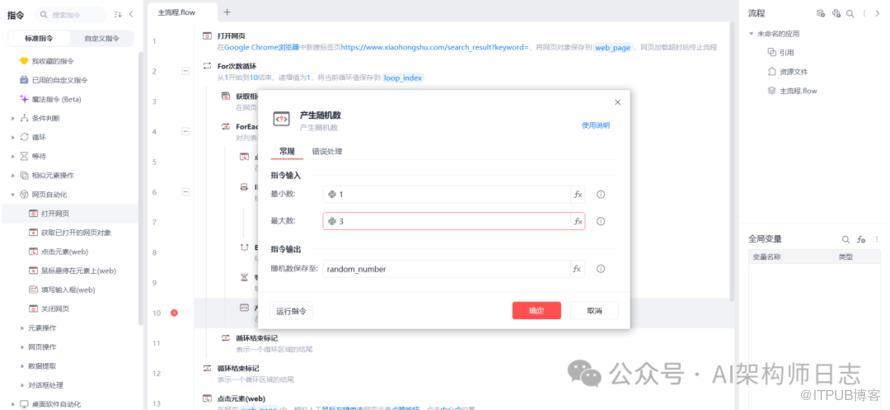Open the 资源文件 item in flow tree

point(787,72)
